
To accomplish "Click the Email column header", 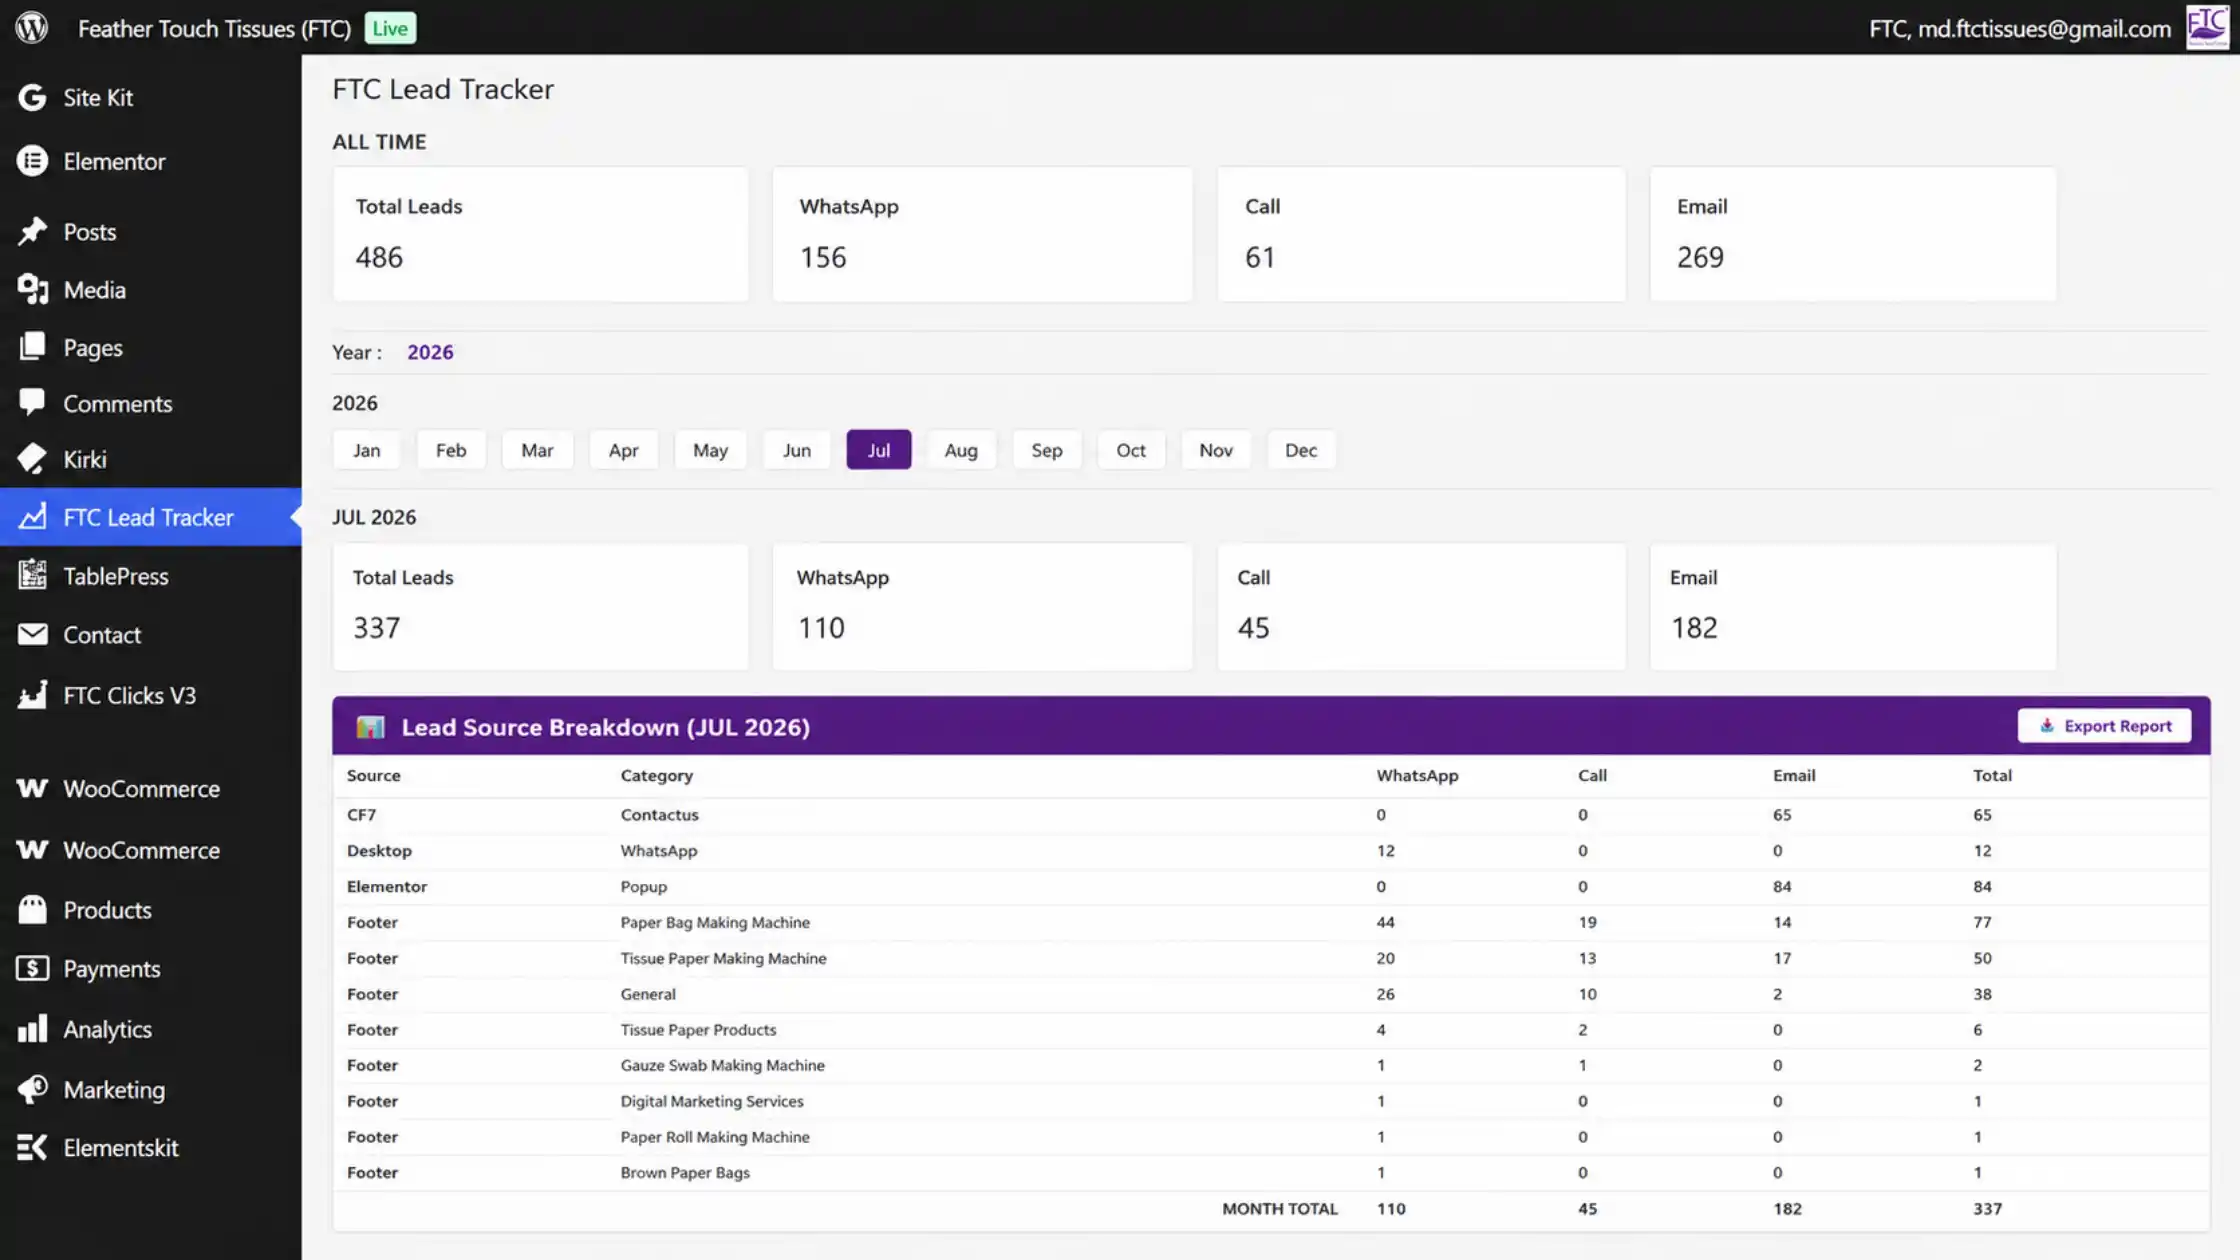I will tap(1794, 775).
